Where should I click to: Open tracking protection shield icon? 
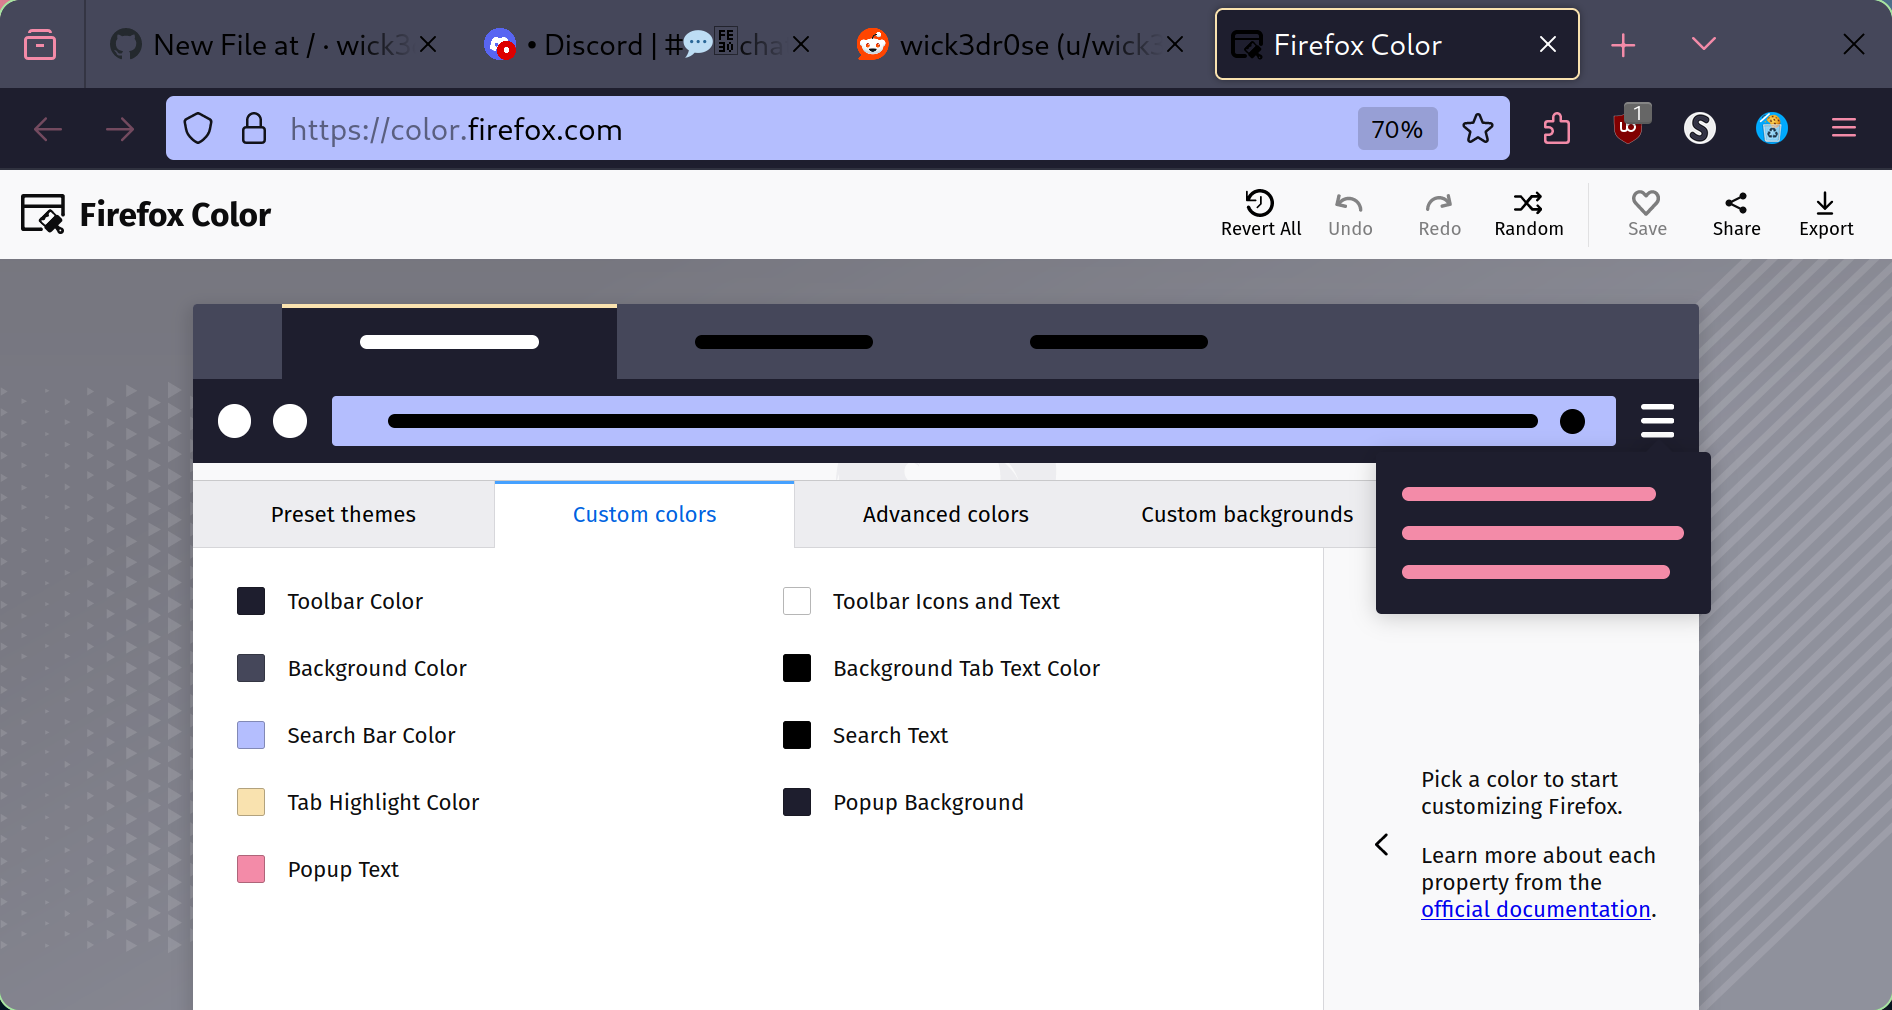pos(198,129)
